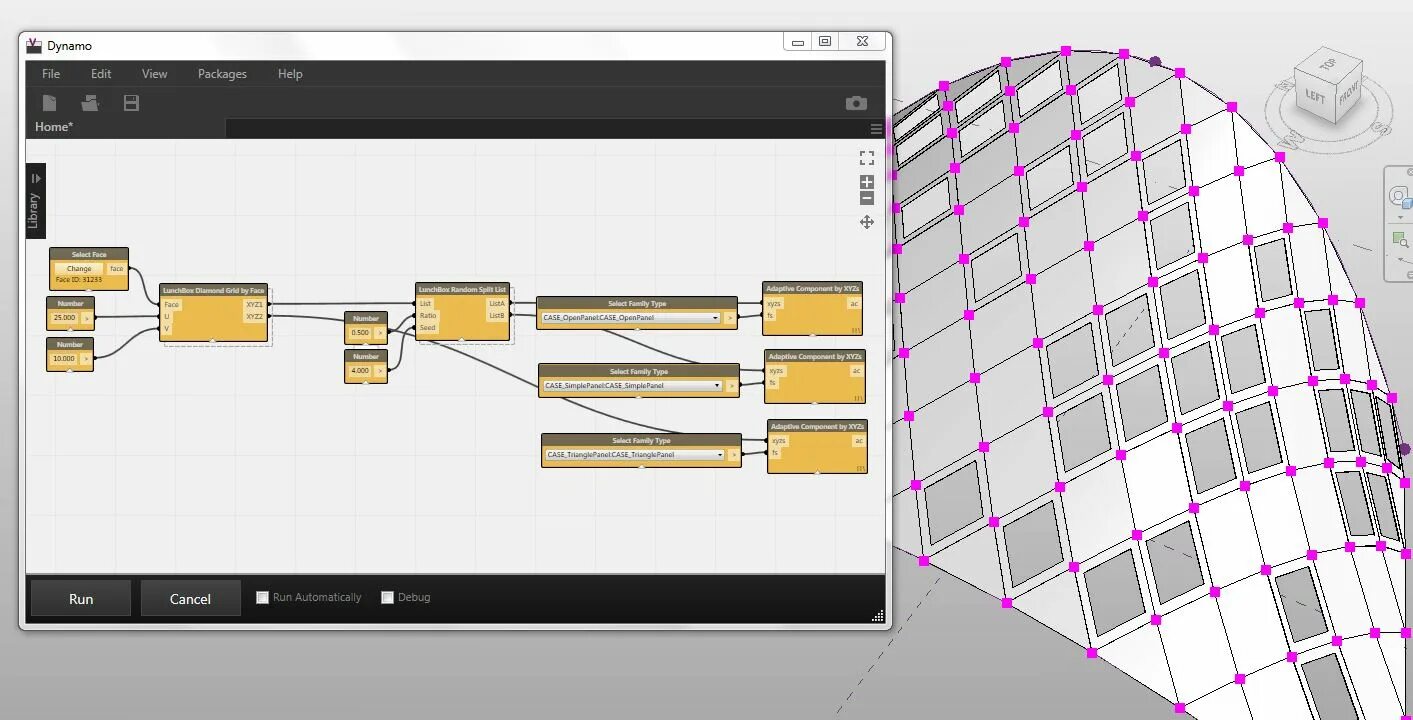Click the XYZ2 output port on Diamond Grid
1413x720 pixels.
point(254,316)
